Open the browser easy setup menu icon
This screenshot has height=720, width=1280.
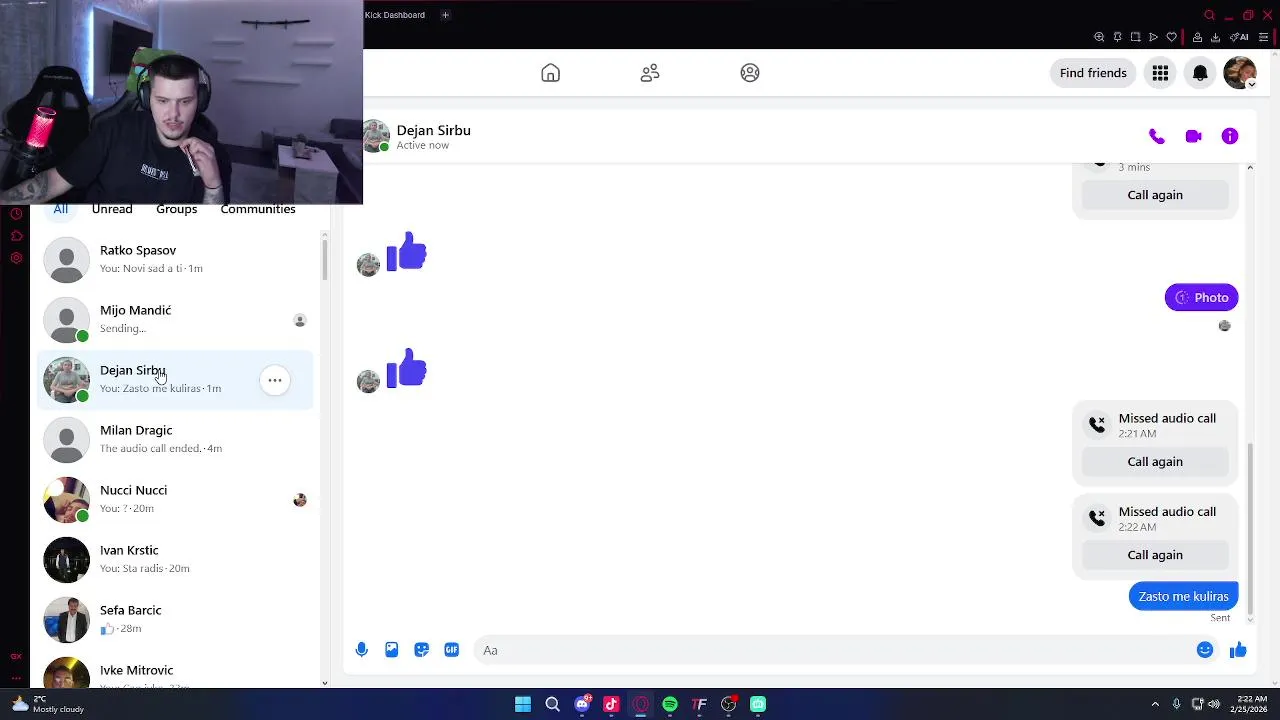(x=1264, y=37)
